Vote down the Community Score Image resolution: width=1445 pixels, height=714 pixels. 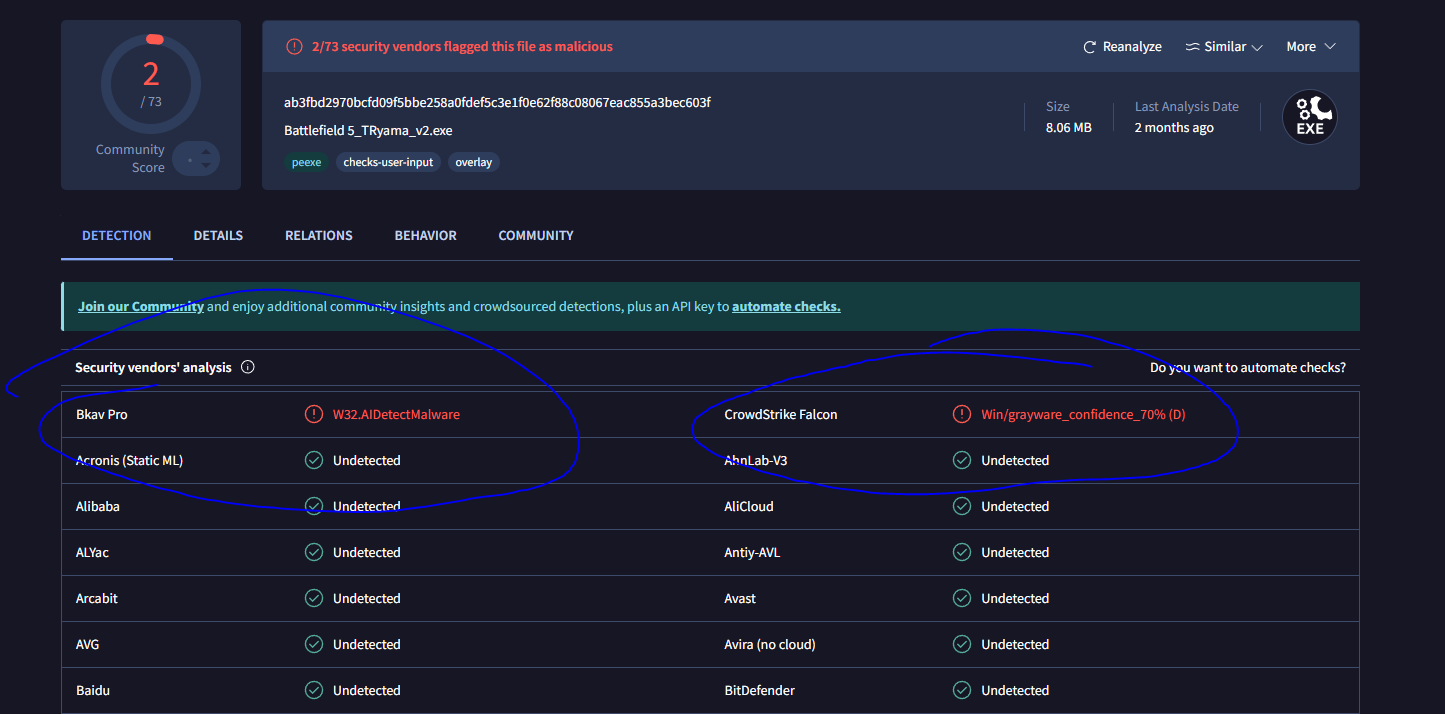click(x=205, y=165)
